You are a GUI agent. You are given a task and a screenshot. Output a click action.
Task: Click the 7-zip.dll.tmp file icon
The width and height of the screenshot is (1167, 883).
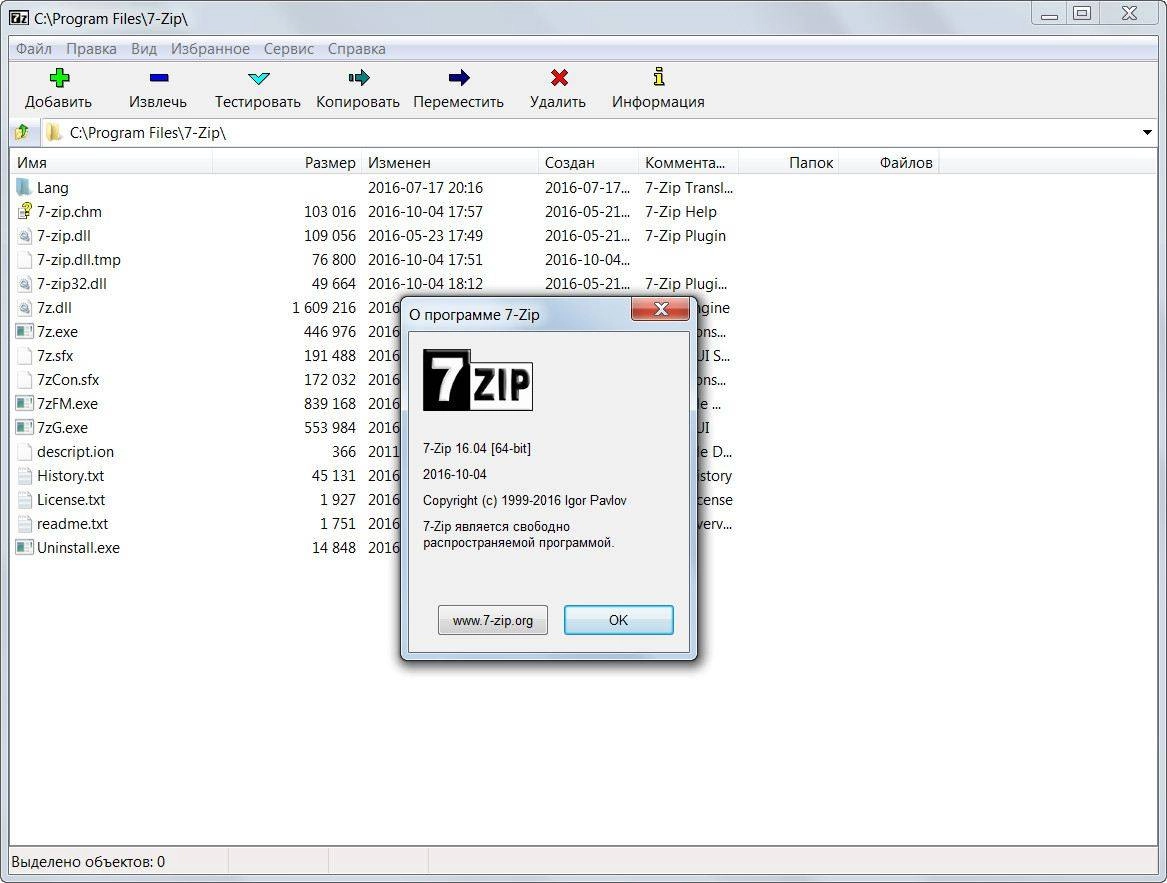tap(24, 260)
